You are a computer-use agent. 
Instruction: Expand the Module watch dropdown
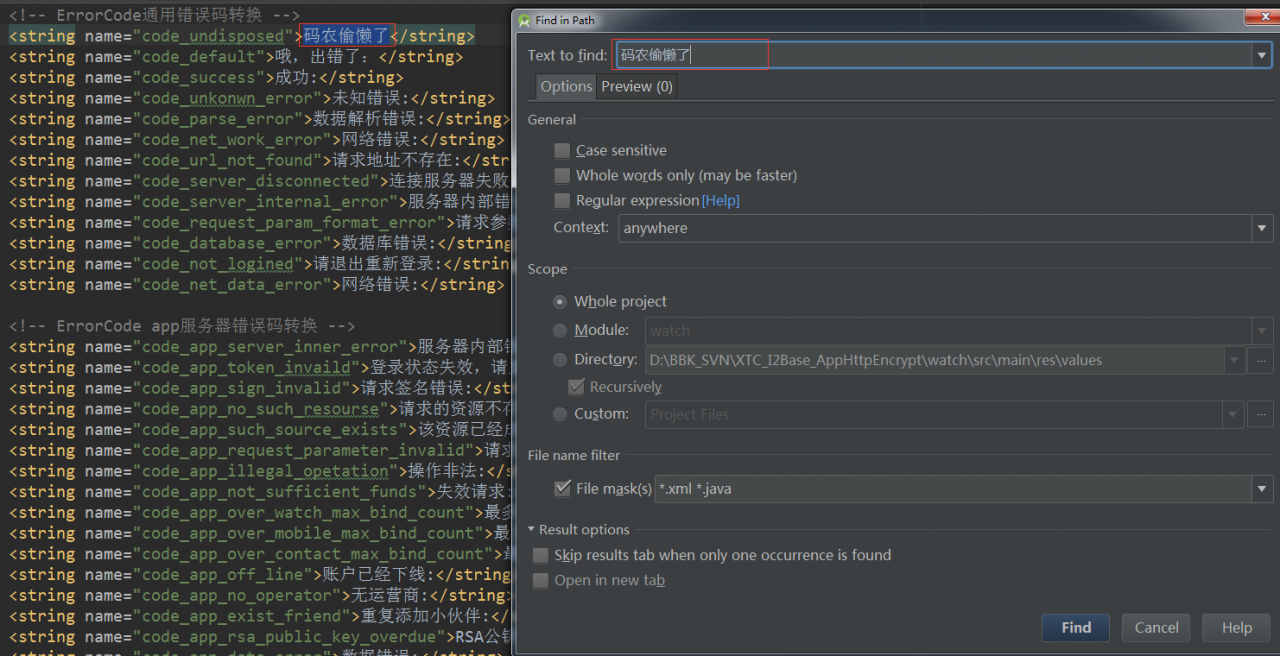point(1262,330)
